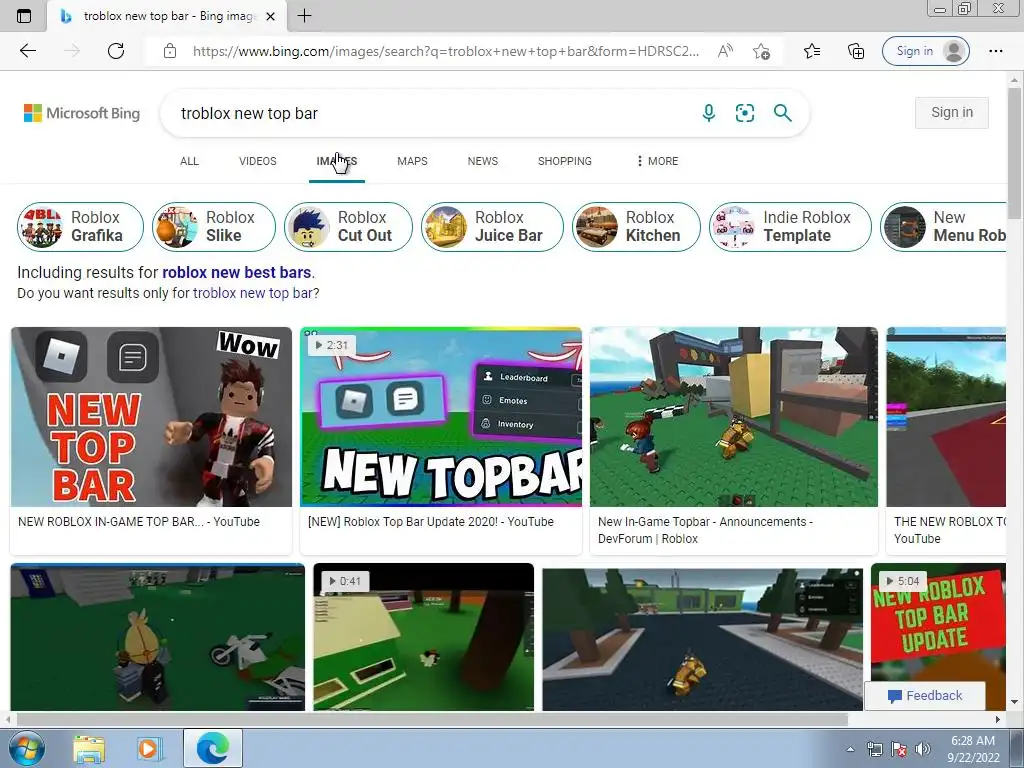Image resolution: width=1024 pixels, height=768 pixels.
Task: Select the Indie Roblox Template chip
Action: tap(790, 227)
